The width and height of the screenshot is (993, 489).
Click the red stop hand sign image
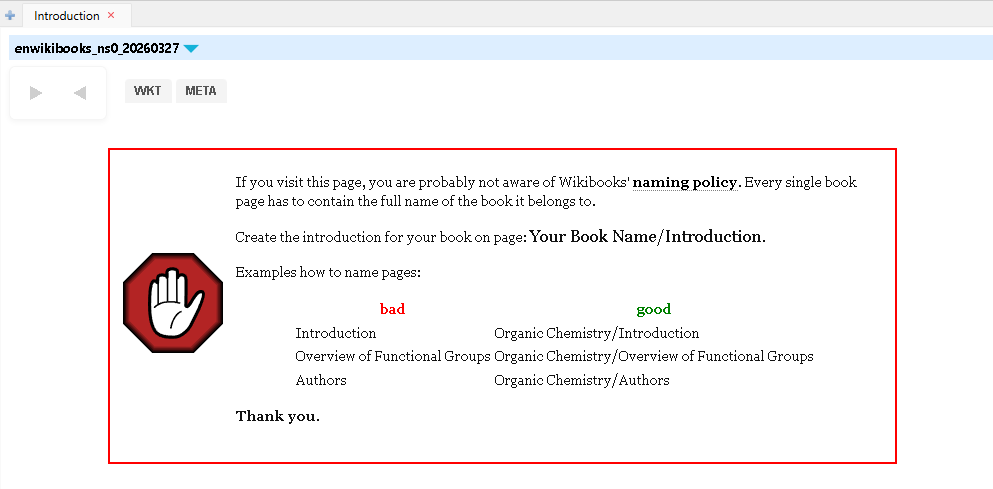[x=172, y=303]
